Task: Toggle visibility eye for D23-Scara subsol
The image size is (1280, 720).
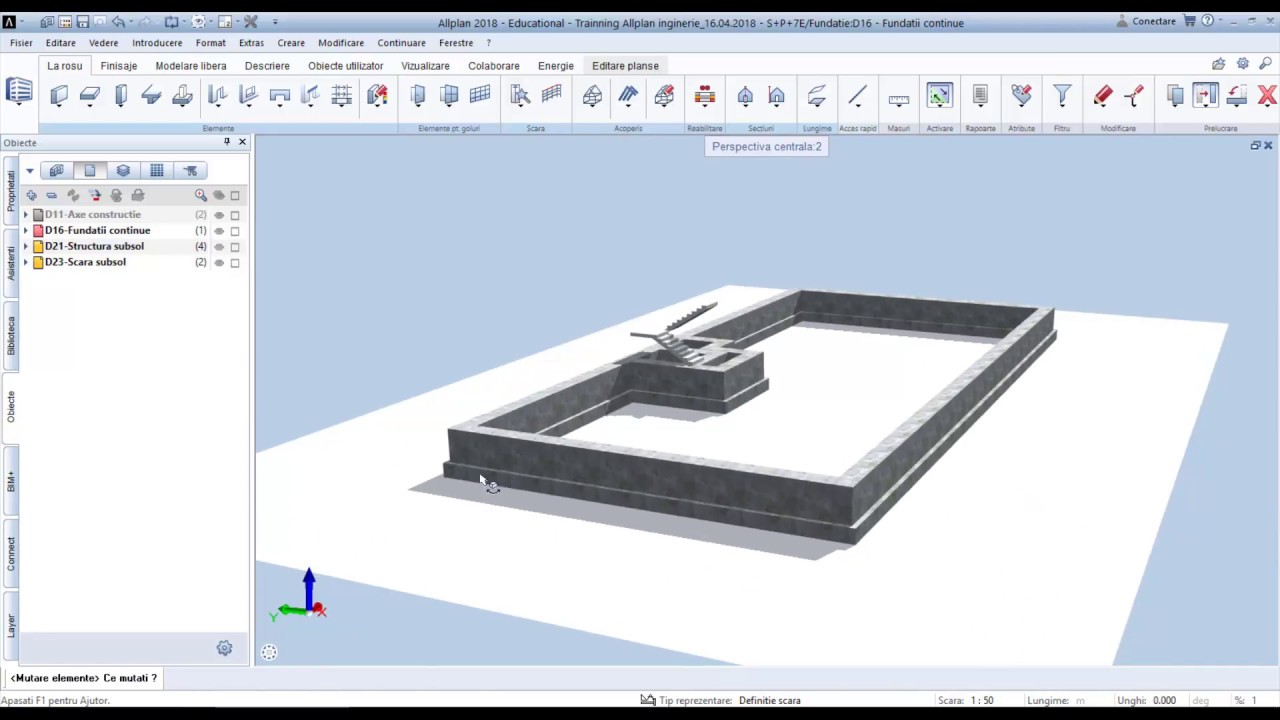Action: [x=219, y=263]
